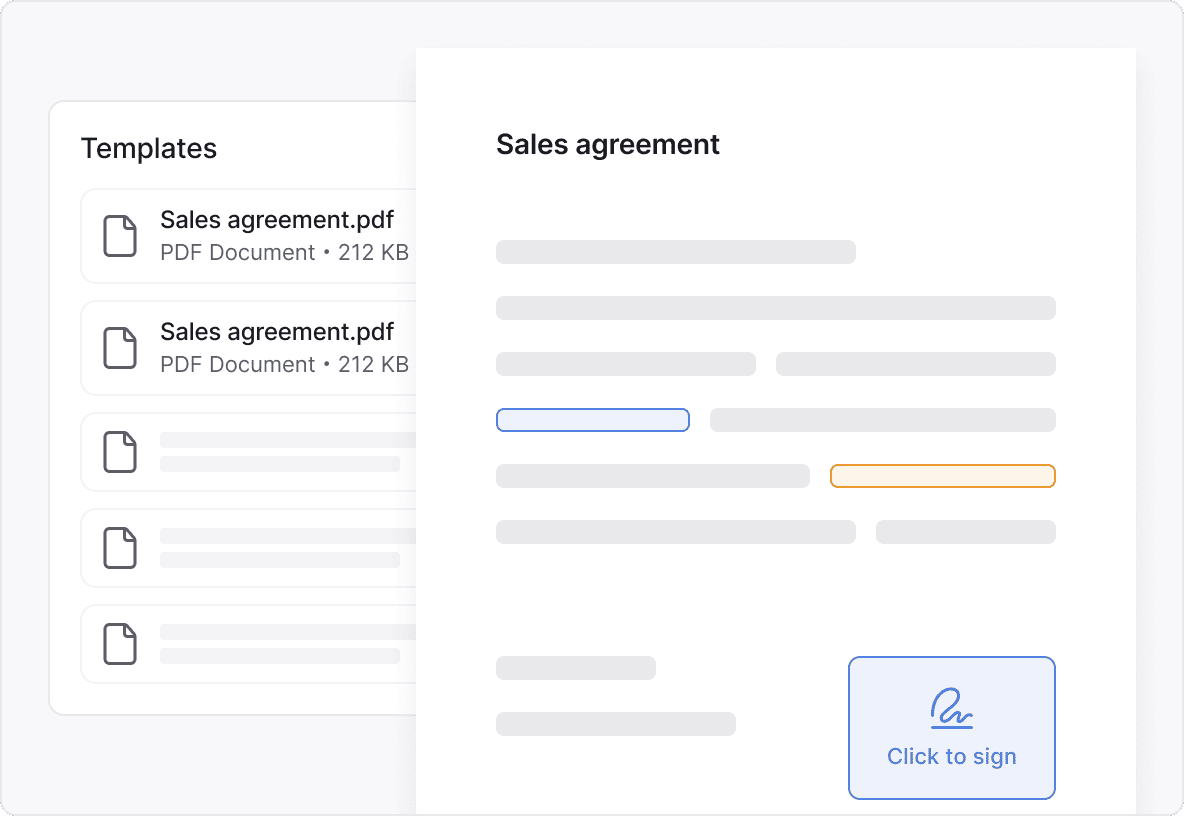Screen dimensions: 1184x816
Task: Select the blue-outlined field in the document
Action: point(592,420)
